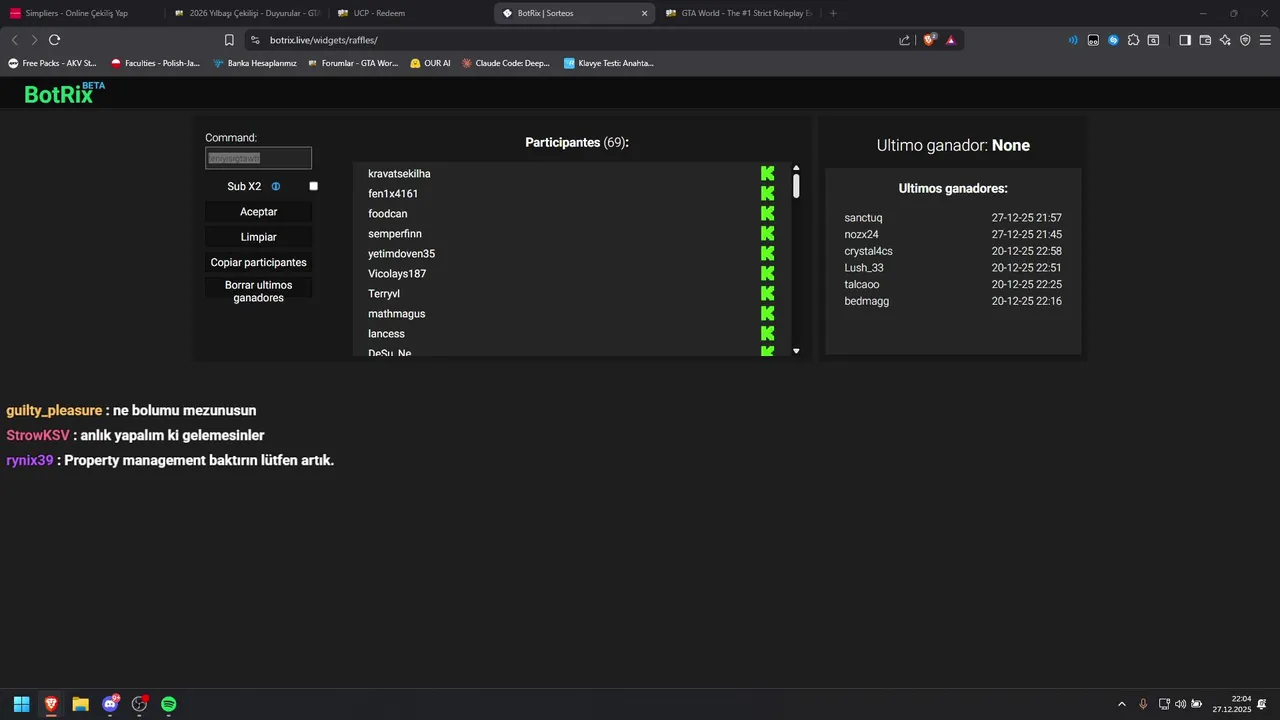This screenshot has height=720, width=1280.
Task: Open the share icon in the address bar
Action: (x=904, y=40)
